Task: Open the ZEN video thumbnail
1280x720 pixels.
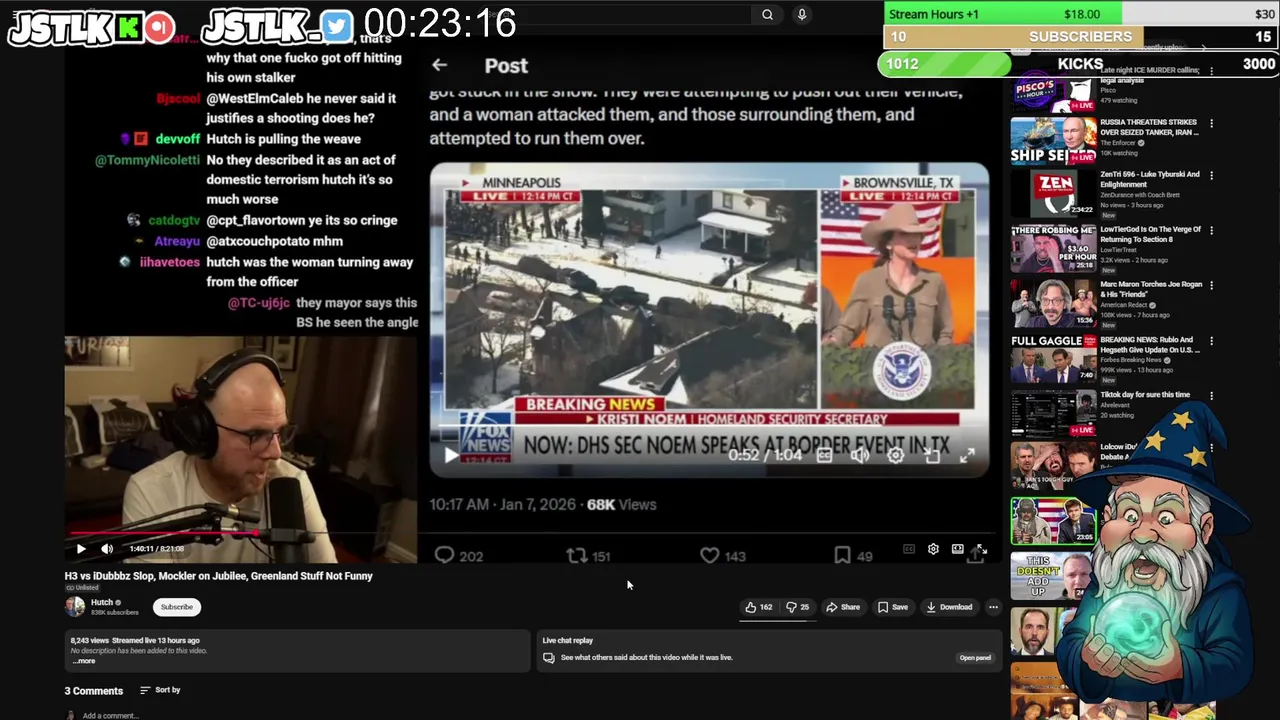Action: point(1053,194)
